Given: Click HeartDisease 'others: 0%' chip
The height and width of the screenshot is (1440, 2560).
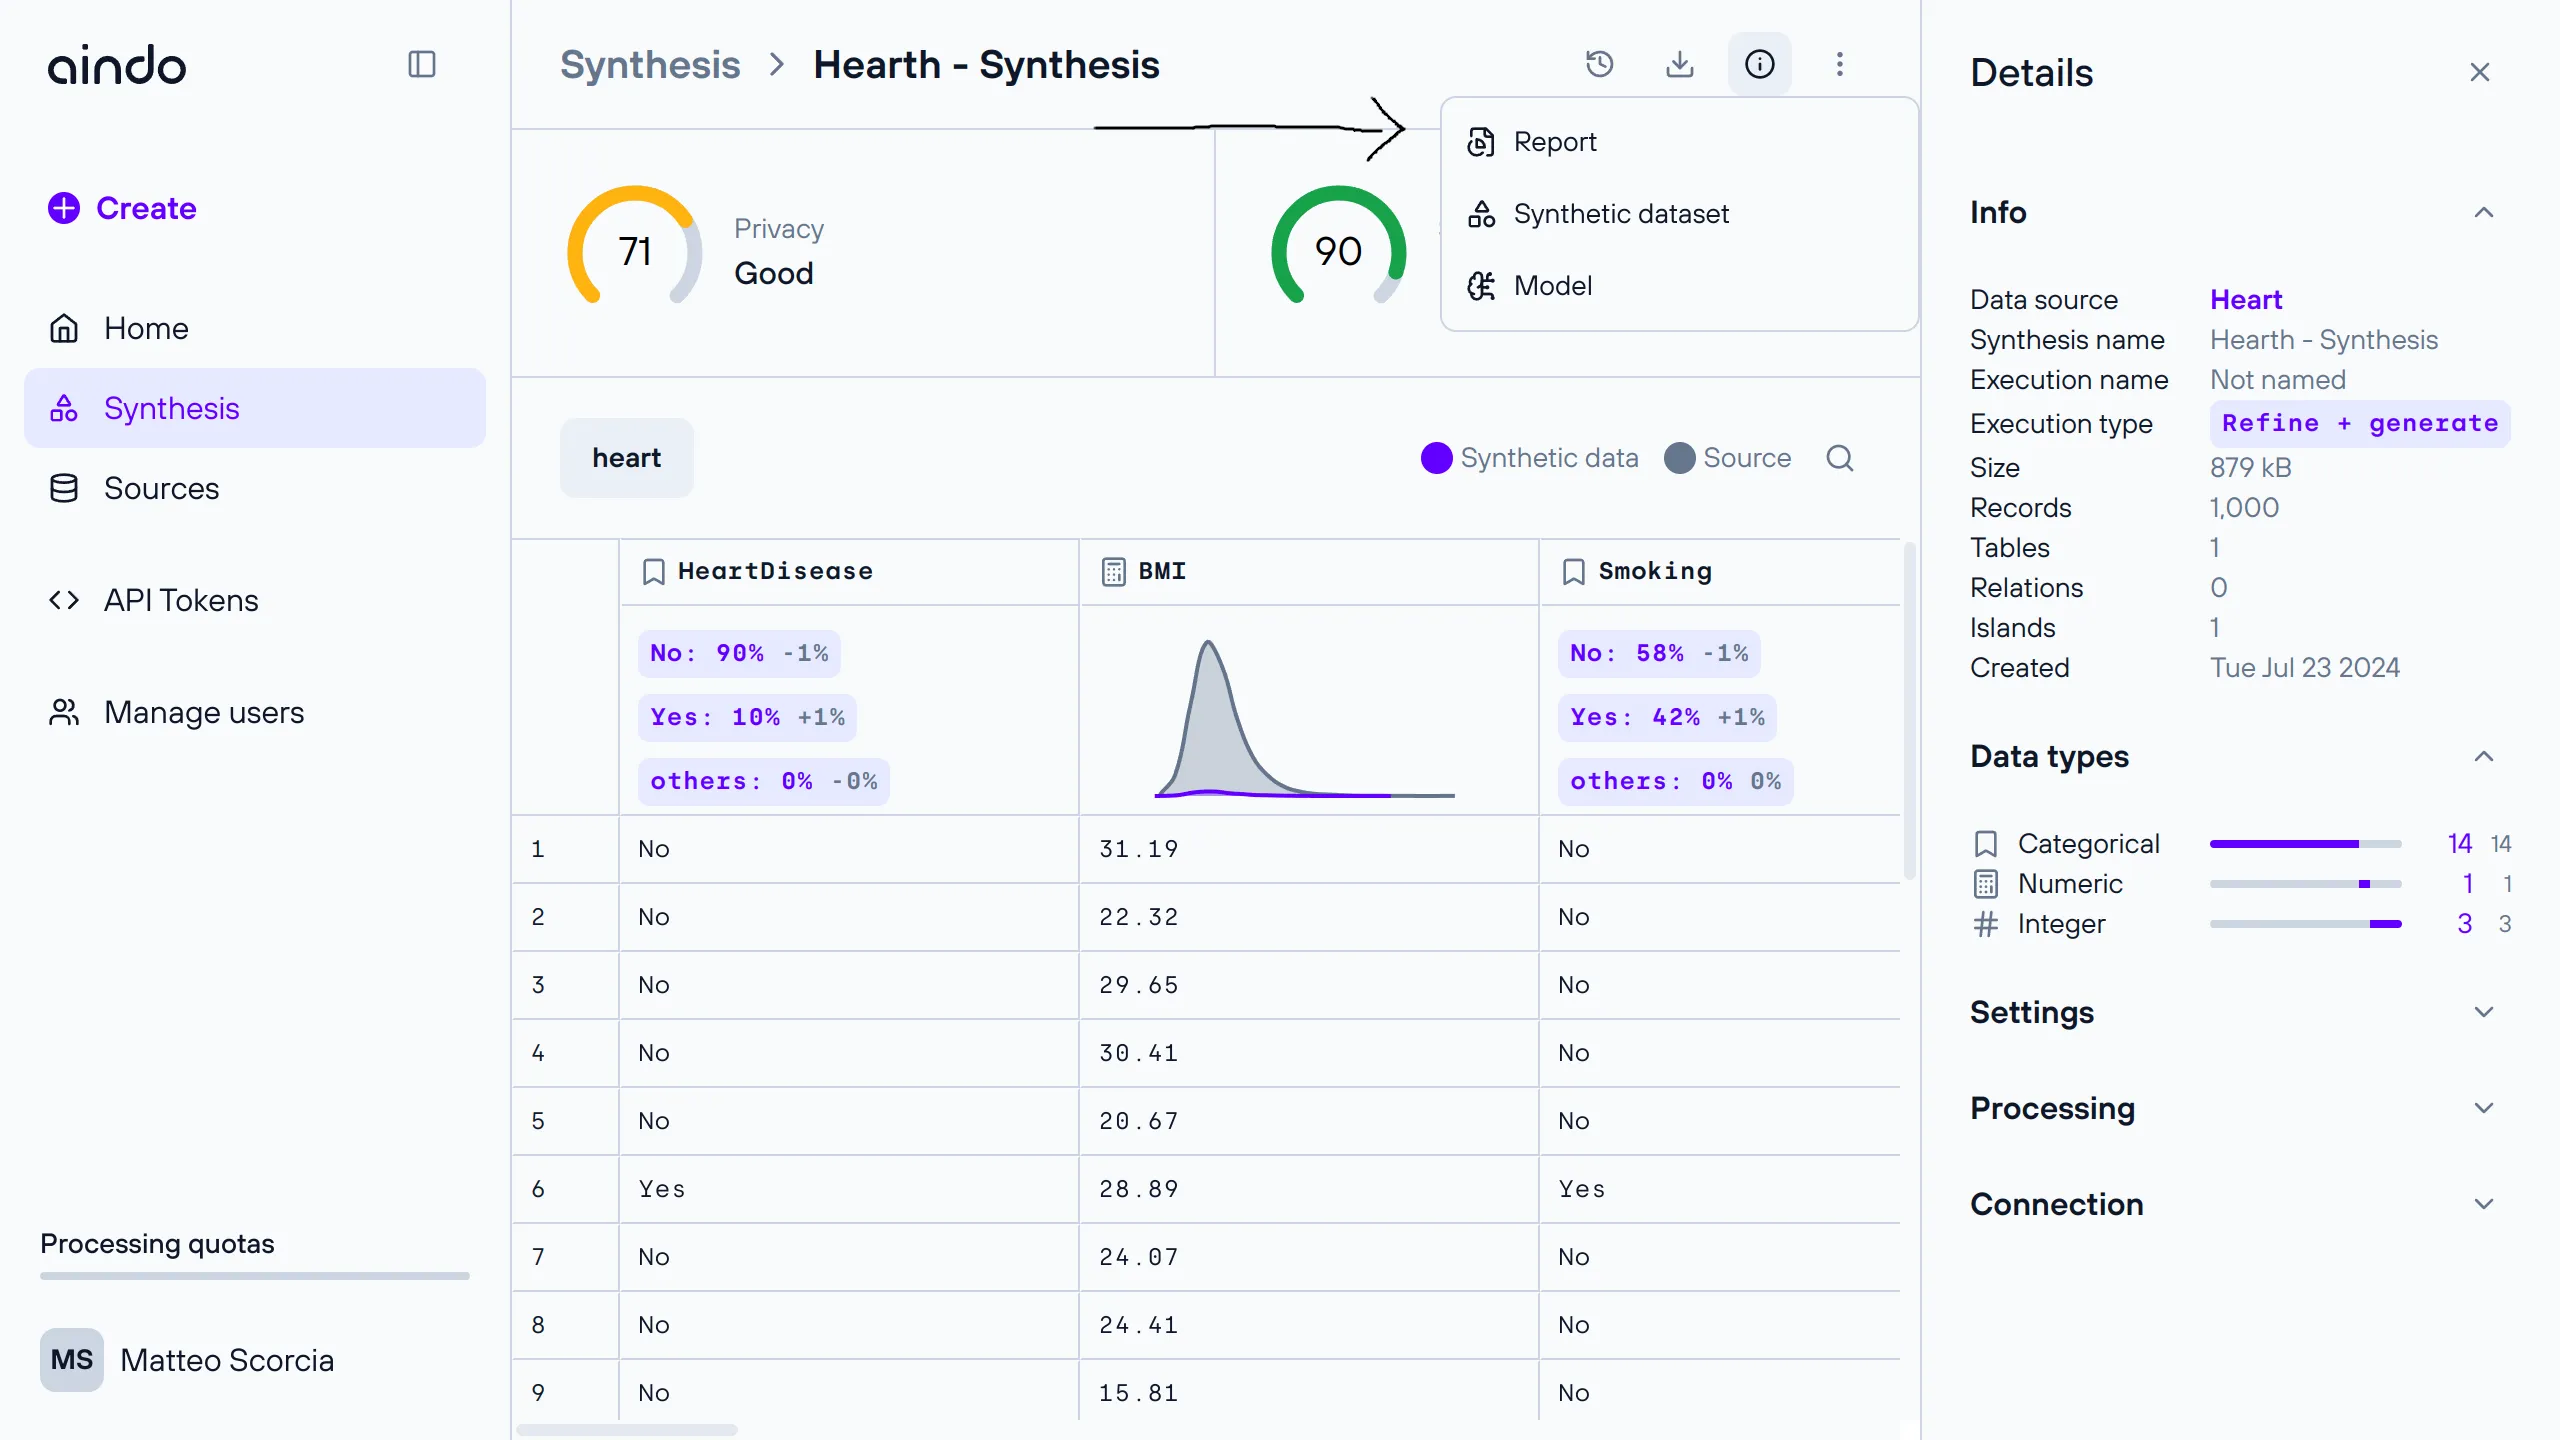Looking at the screenshot, I should 763,782.
